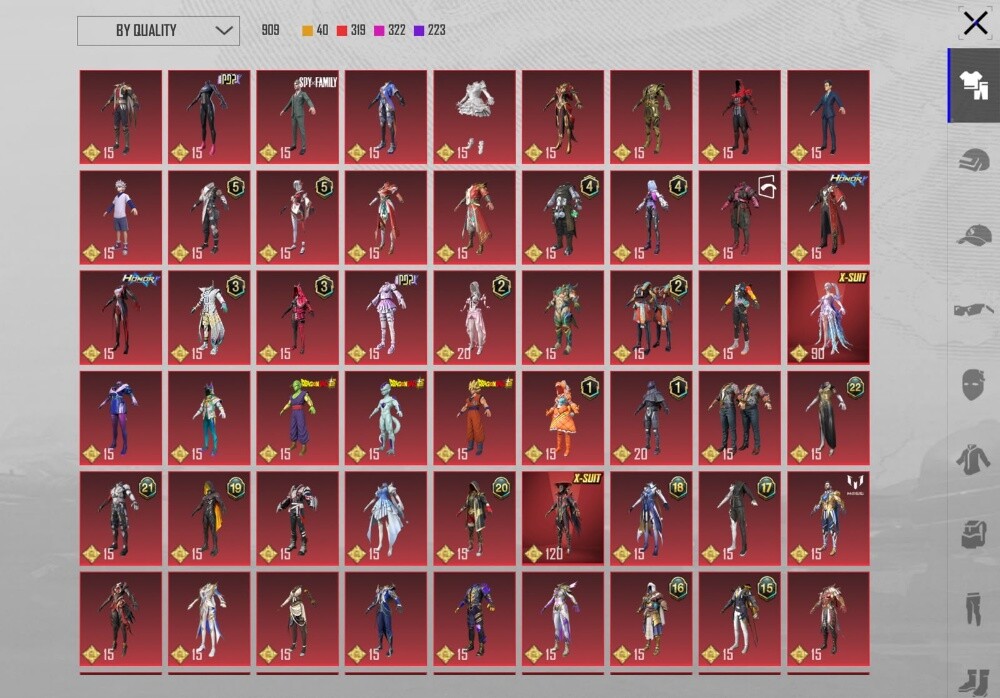Select the outfit with badge 16
The image size is (1000, 698).
click(651, 619)
